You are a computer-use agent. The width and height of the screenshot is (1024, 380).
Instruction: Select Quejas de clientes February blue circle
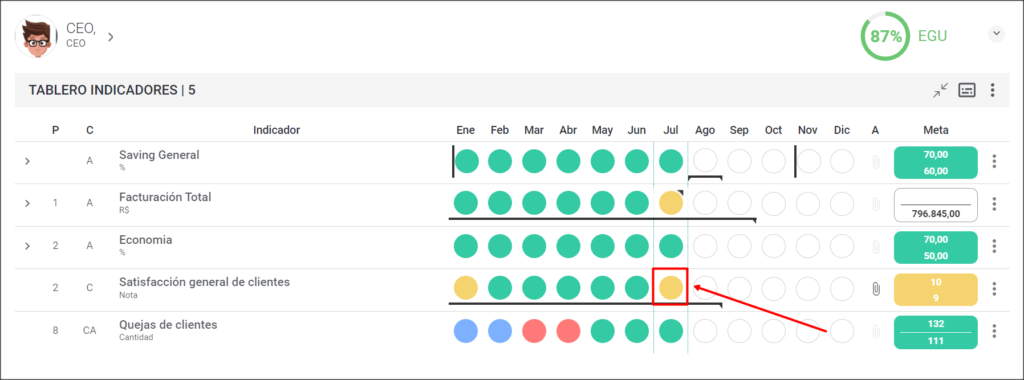click(500, 331)
